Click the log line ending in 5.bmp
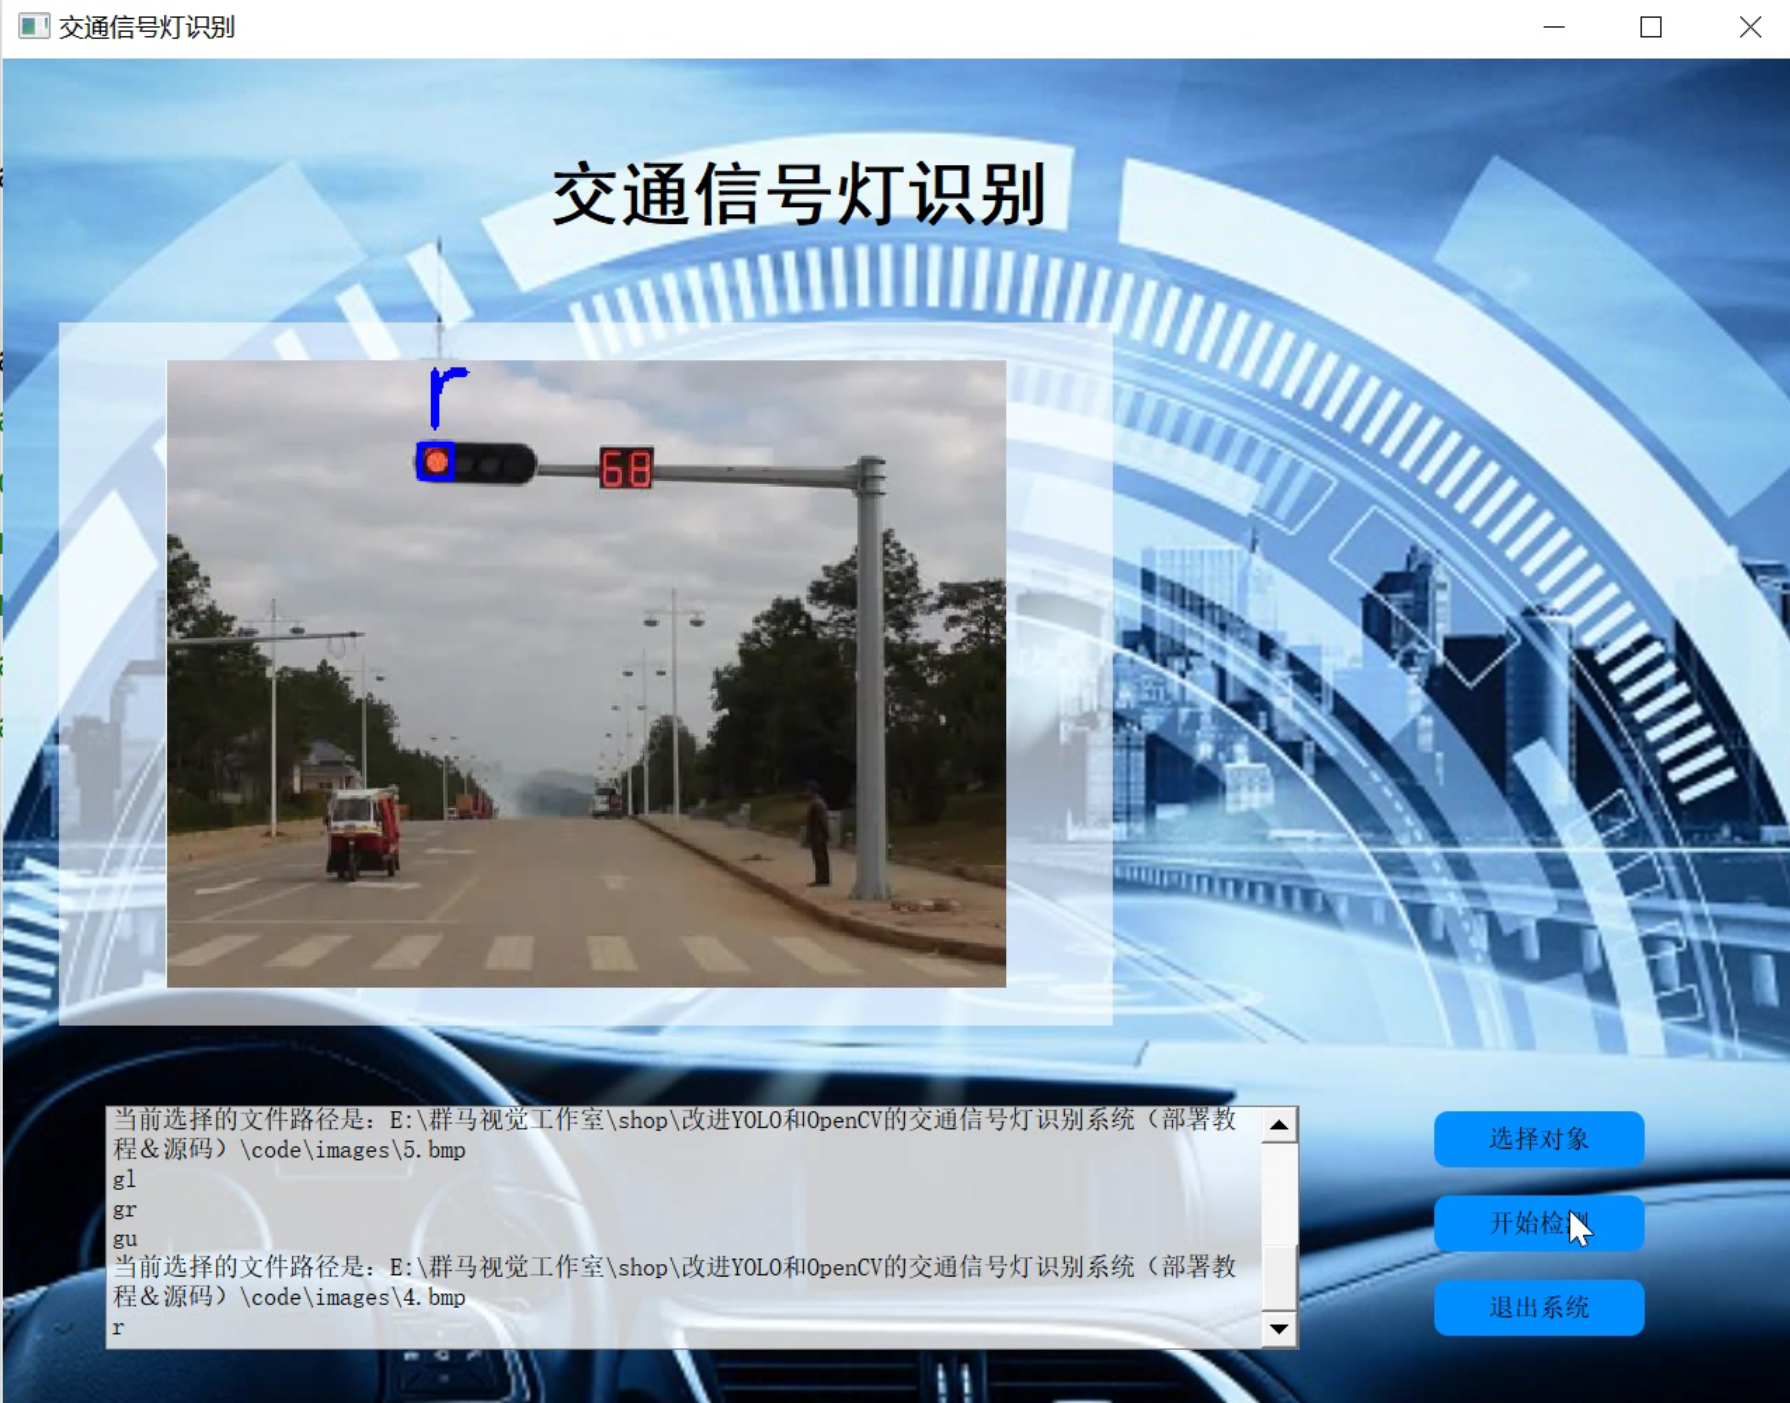The height and width of the screenshot is (1403, 1790). (675, 1135)
